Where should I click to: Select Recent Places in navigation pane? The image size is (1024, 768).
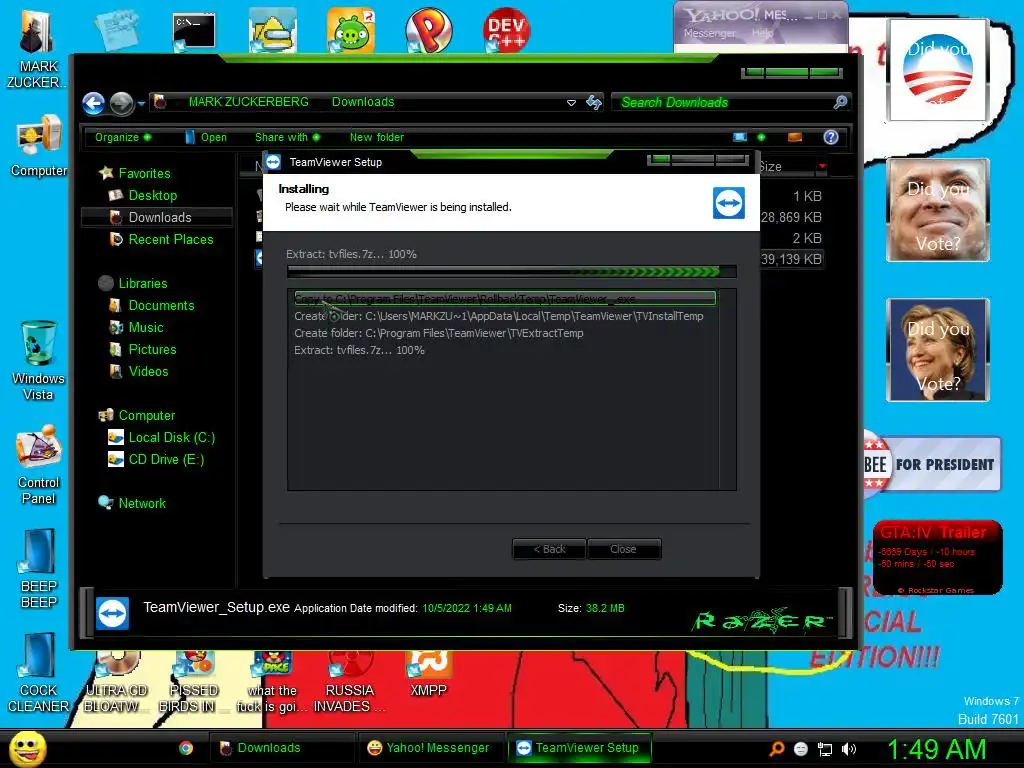pyautogui.click(x=161, y=239)
